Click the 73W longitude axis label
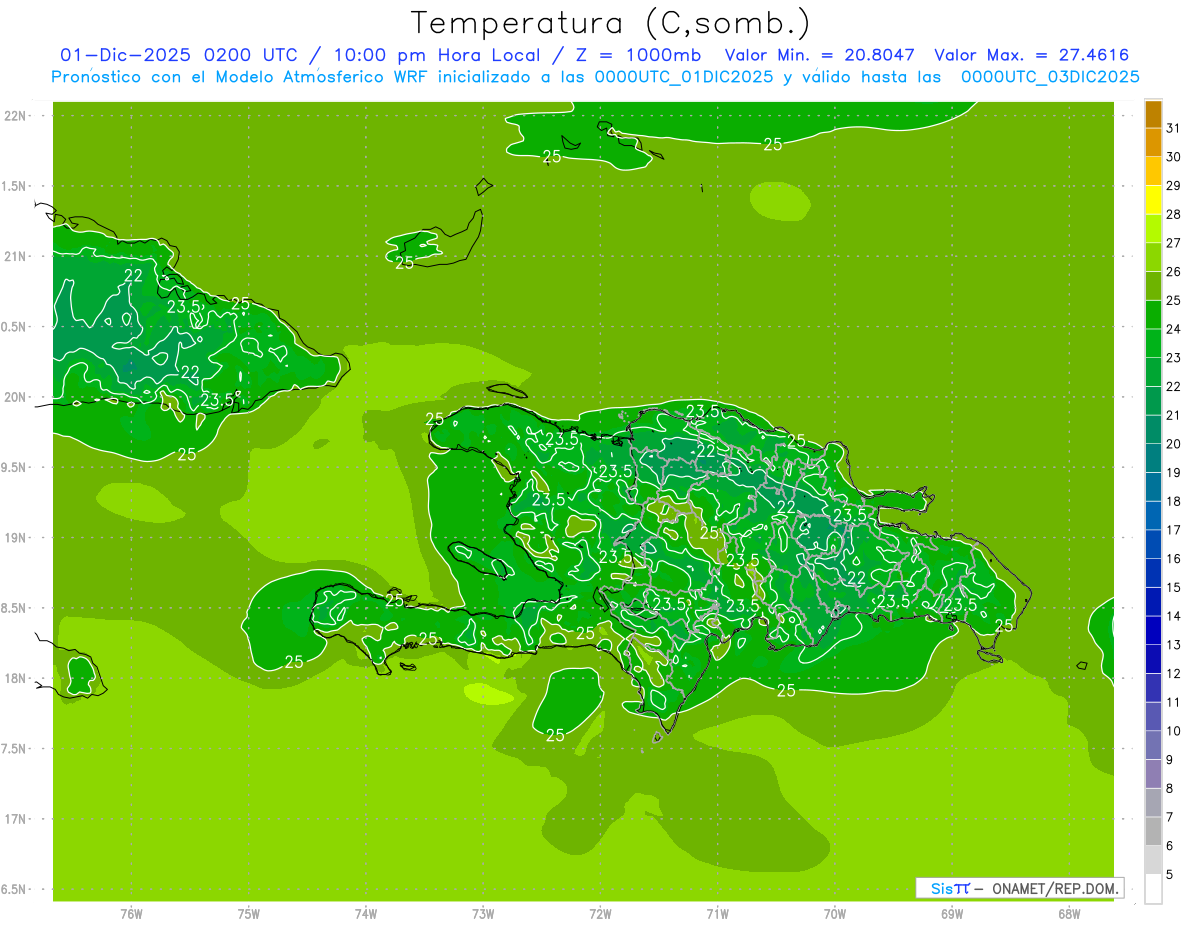 [x=483, y=914]
